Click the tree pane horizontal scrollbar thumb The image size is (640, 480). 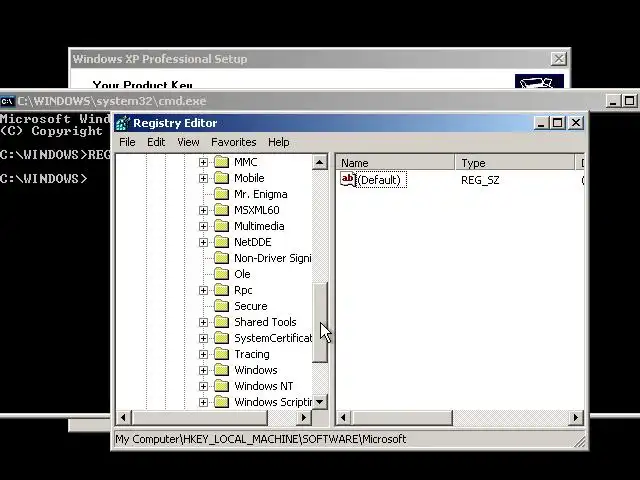click(x=199, y=418)
